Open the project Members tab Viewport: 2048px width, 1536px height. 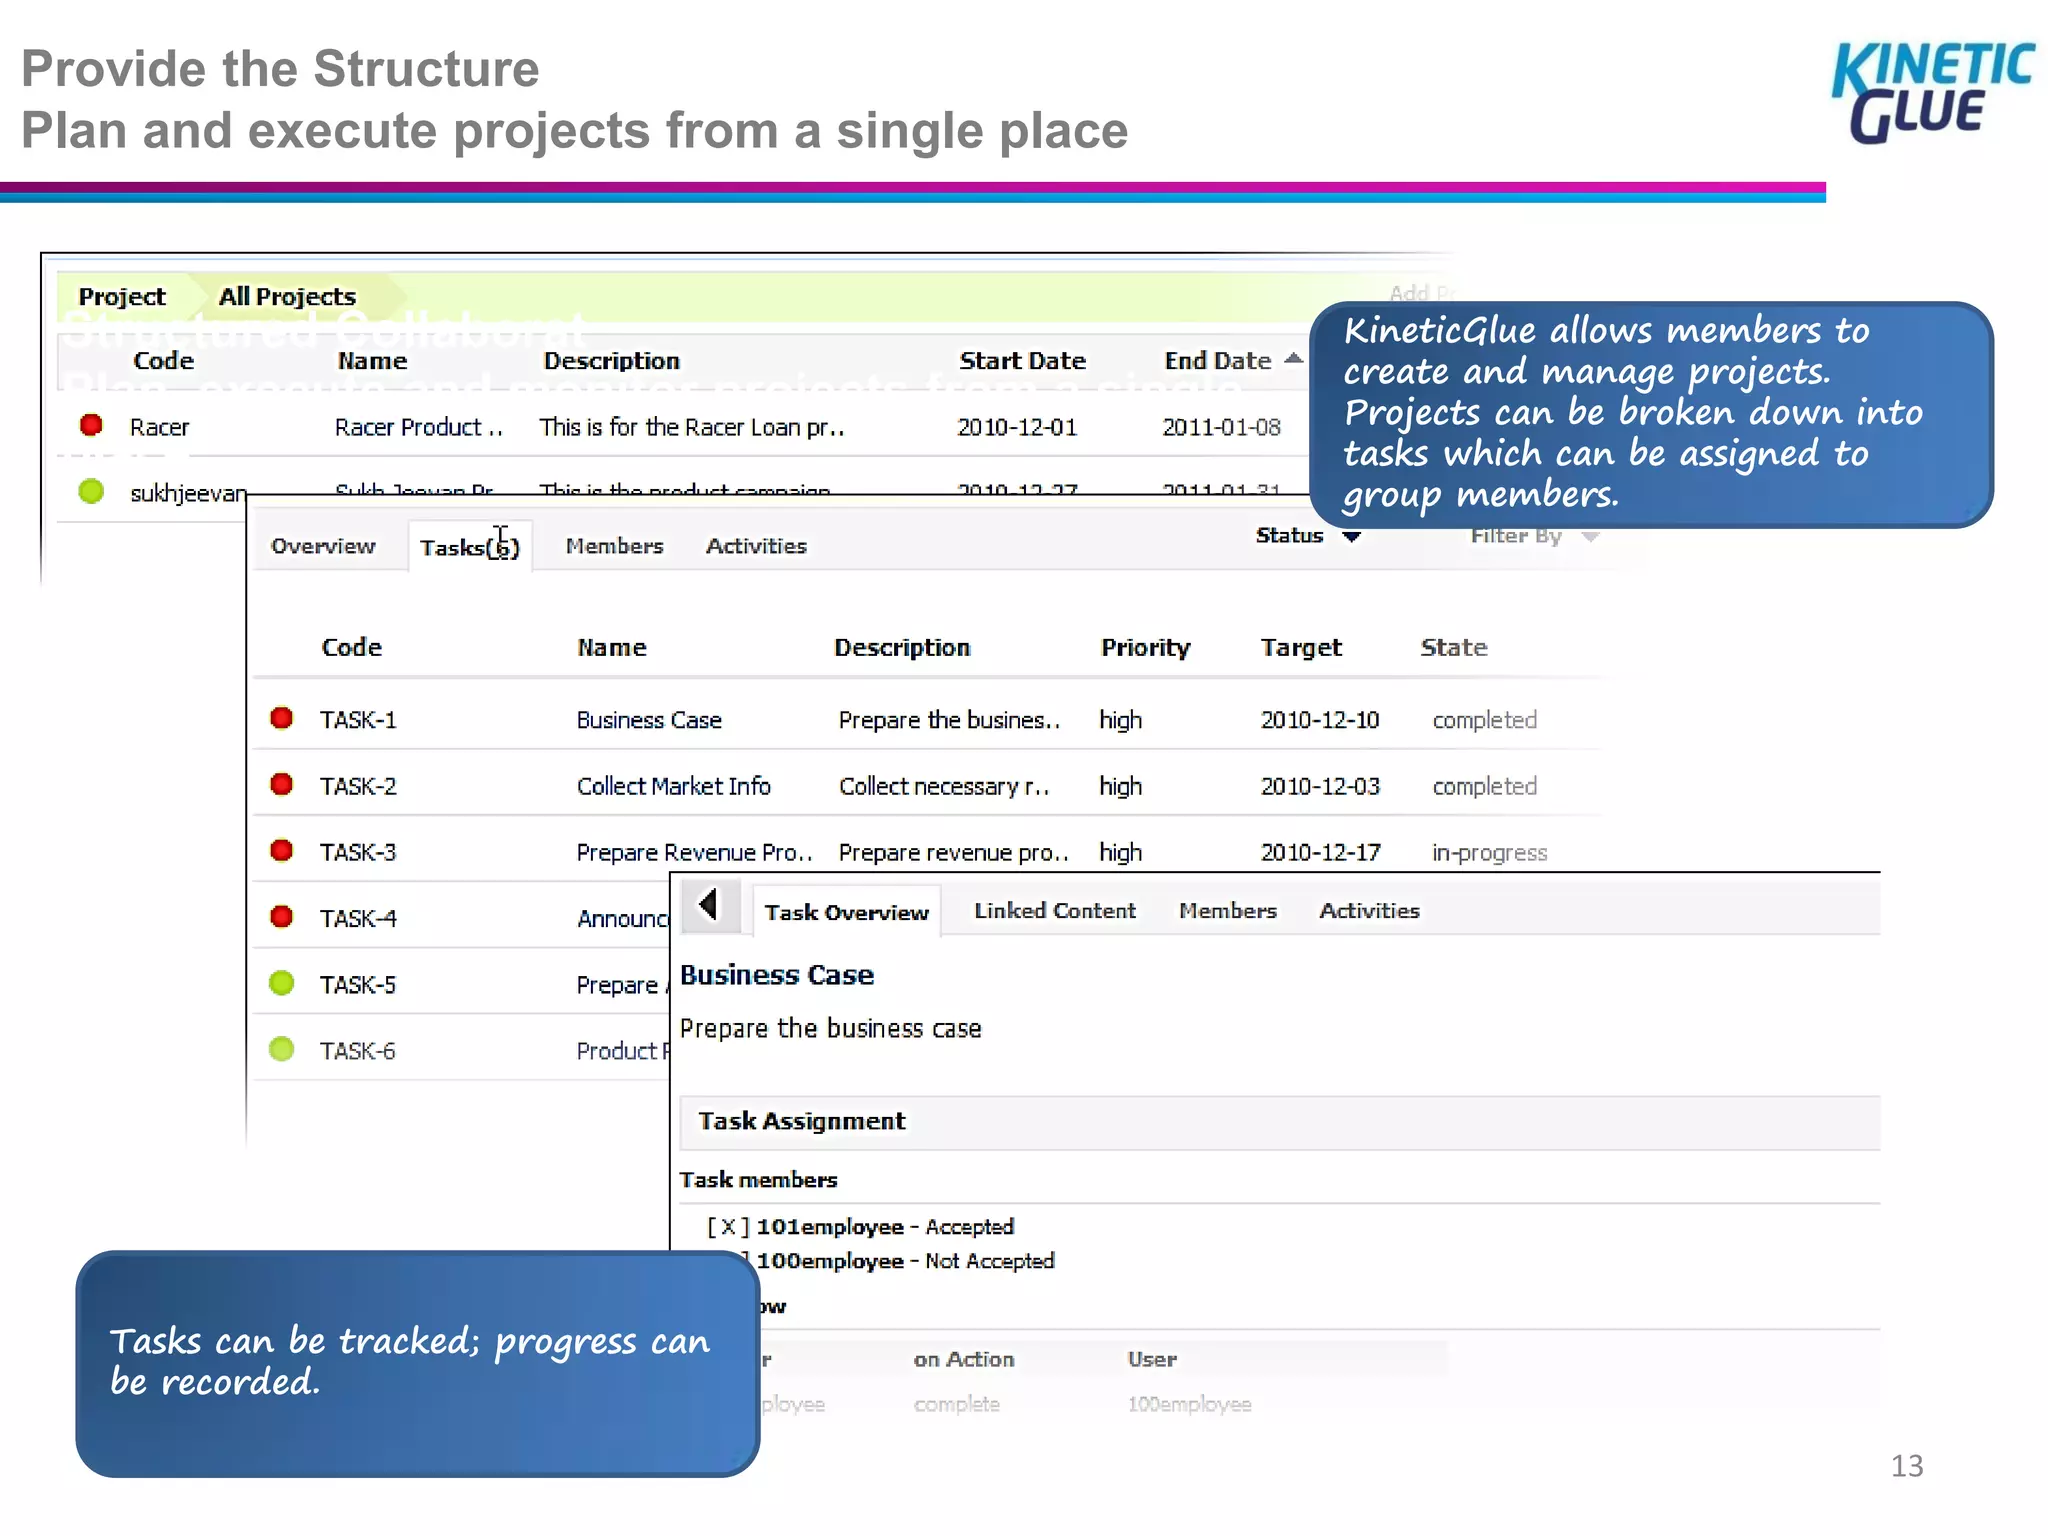click(614, 546)
